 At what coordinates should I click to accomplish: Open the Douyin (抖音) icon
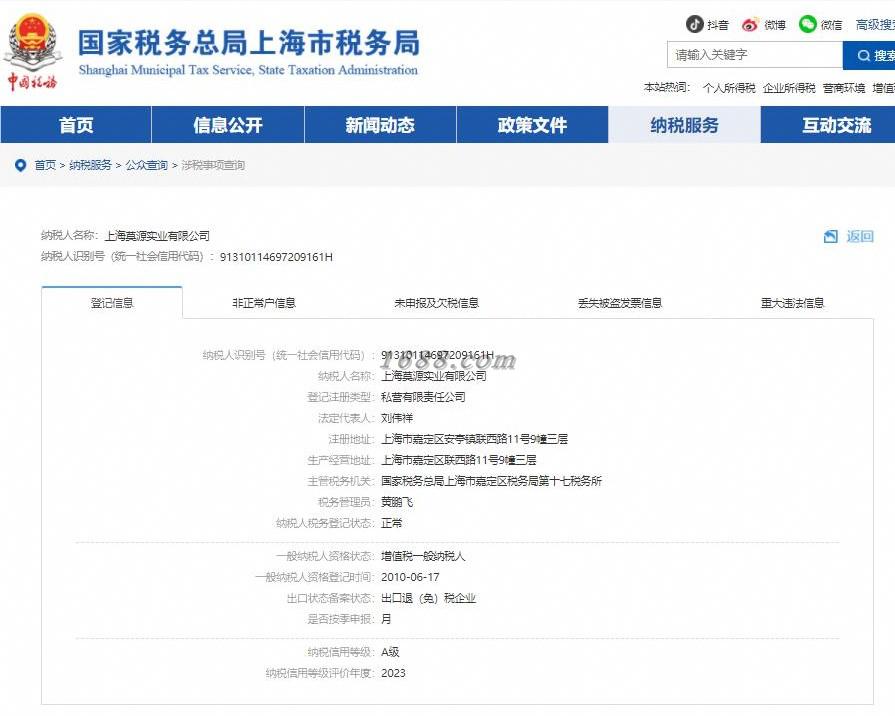click(694, 24)
